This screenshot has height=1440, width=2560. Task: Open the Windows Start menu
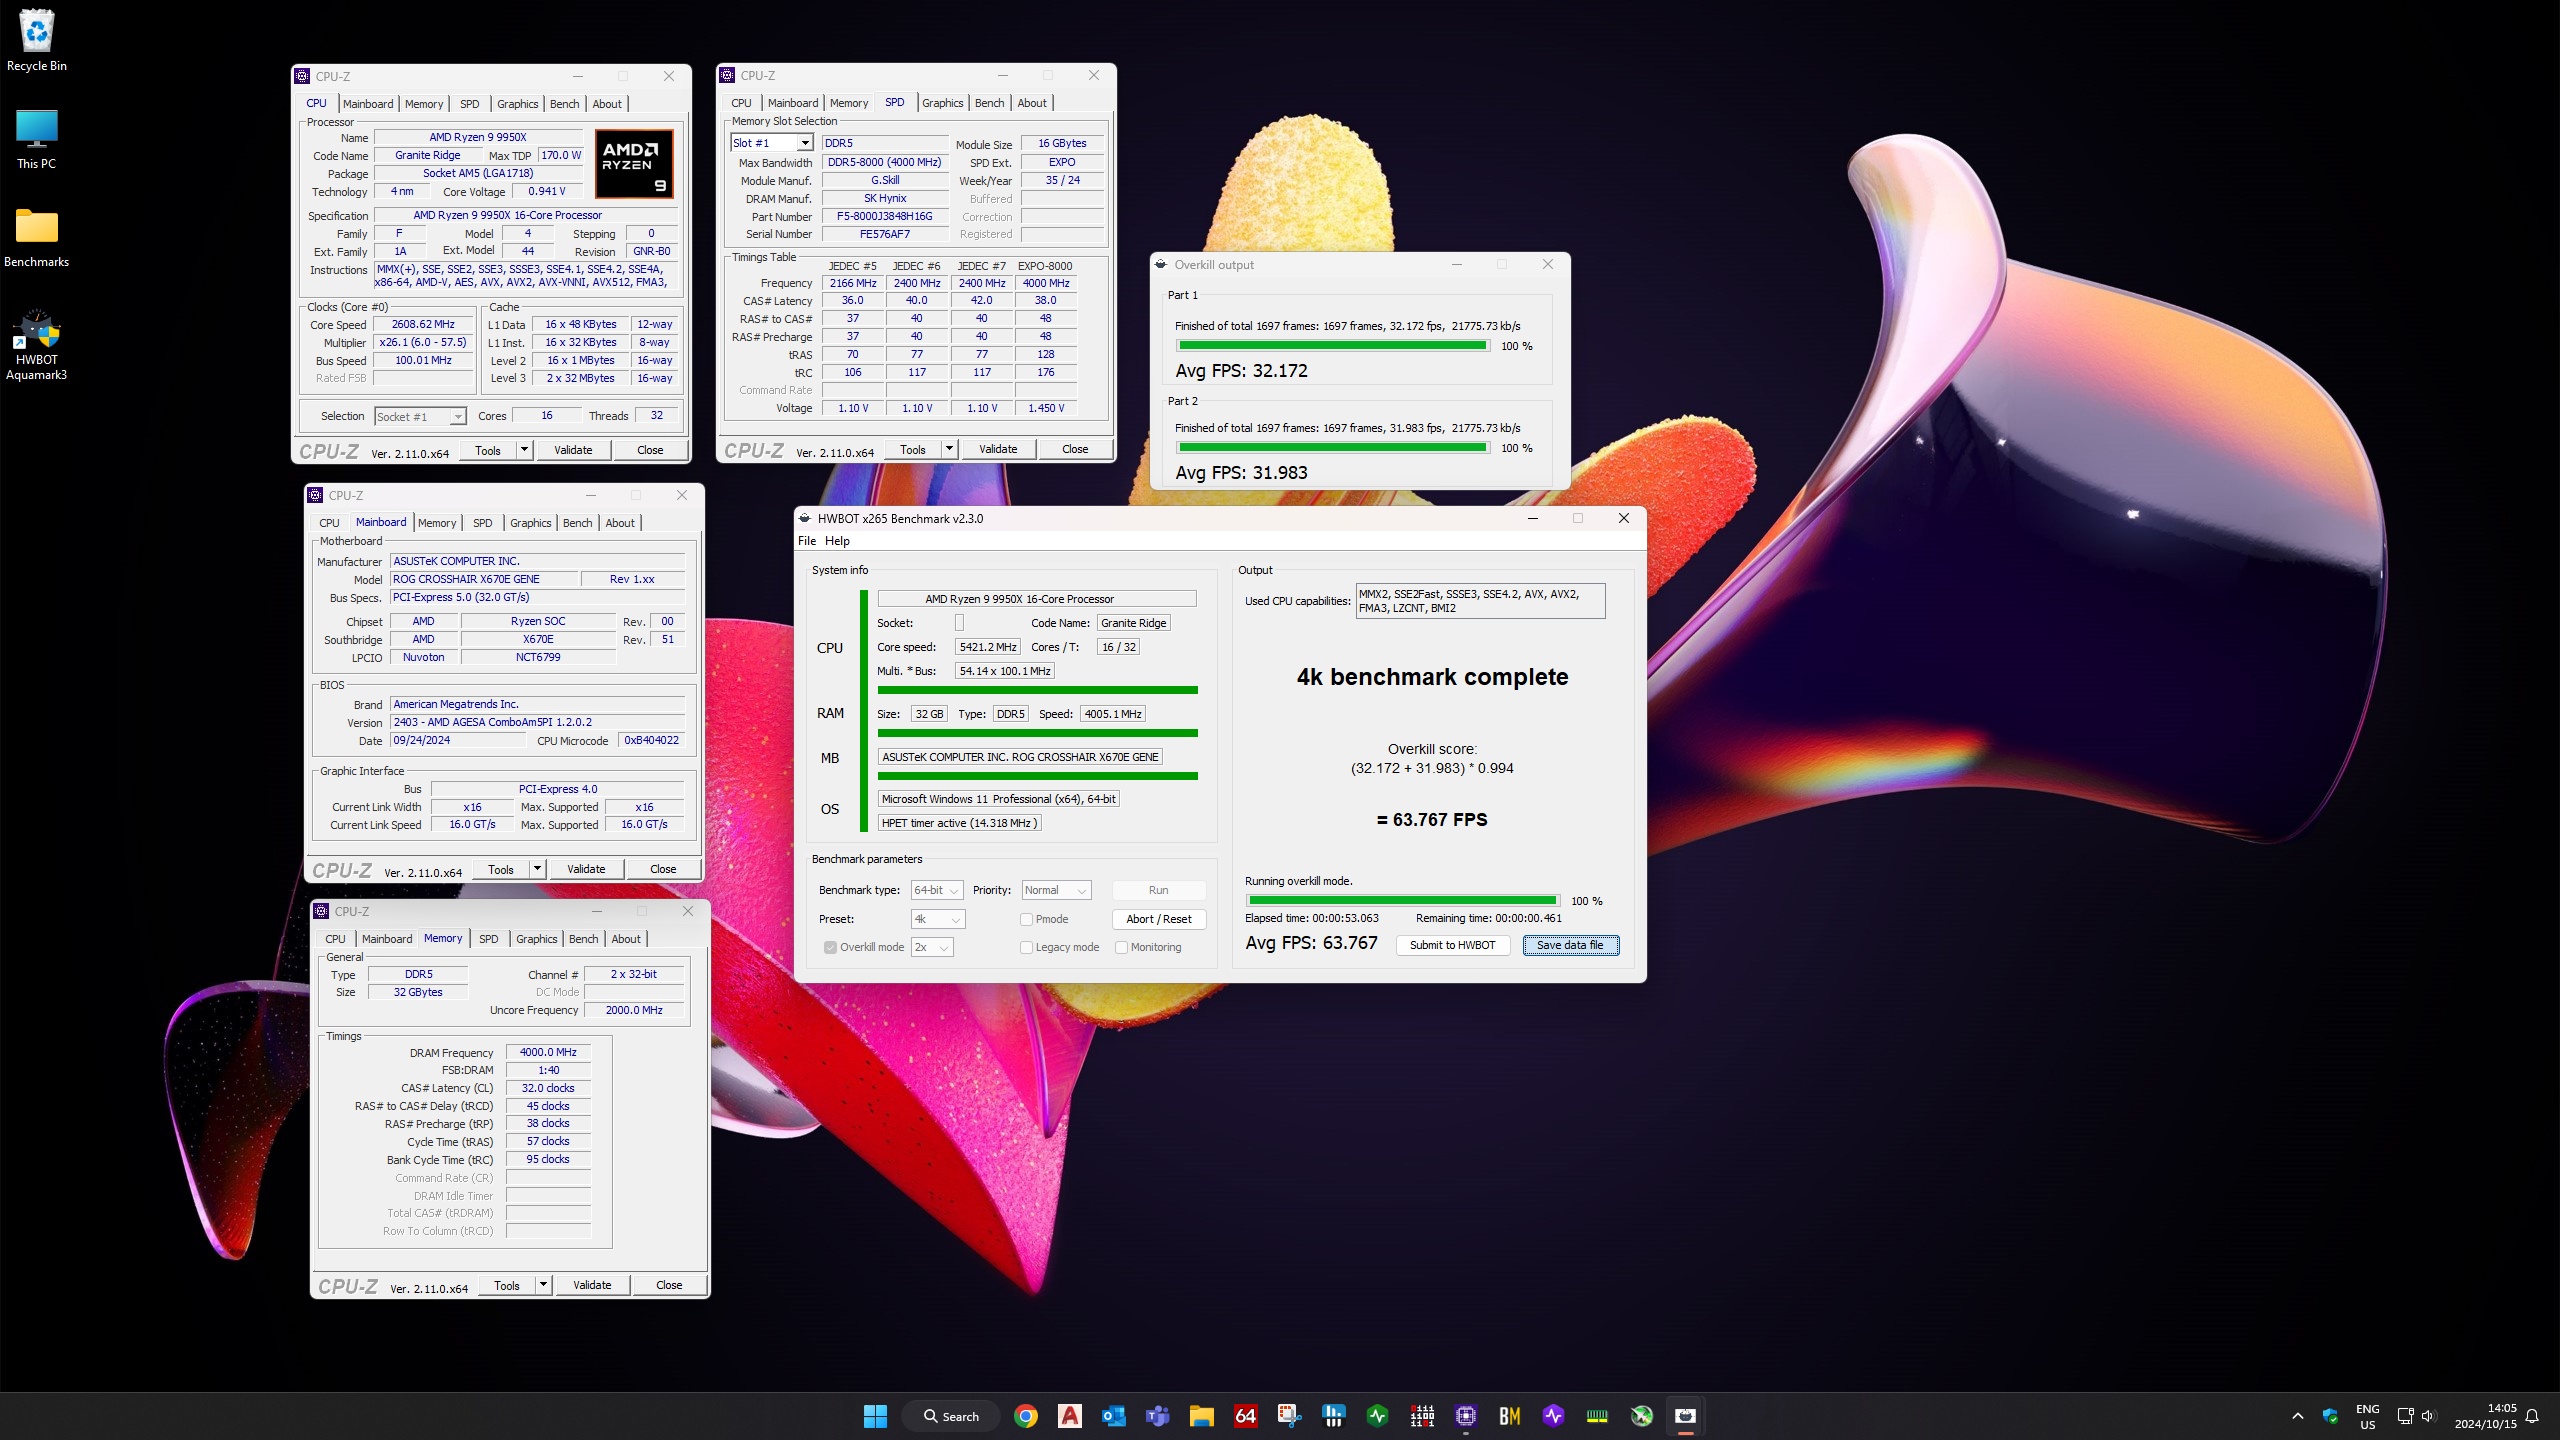pos(875,1416)
